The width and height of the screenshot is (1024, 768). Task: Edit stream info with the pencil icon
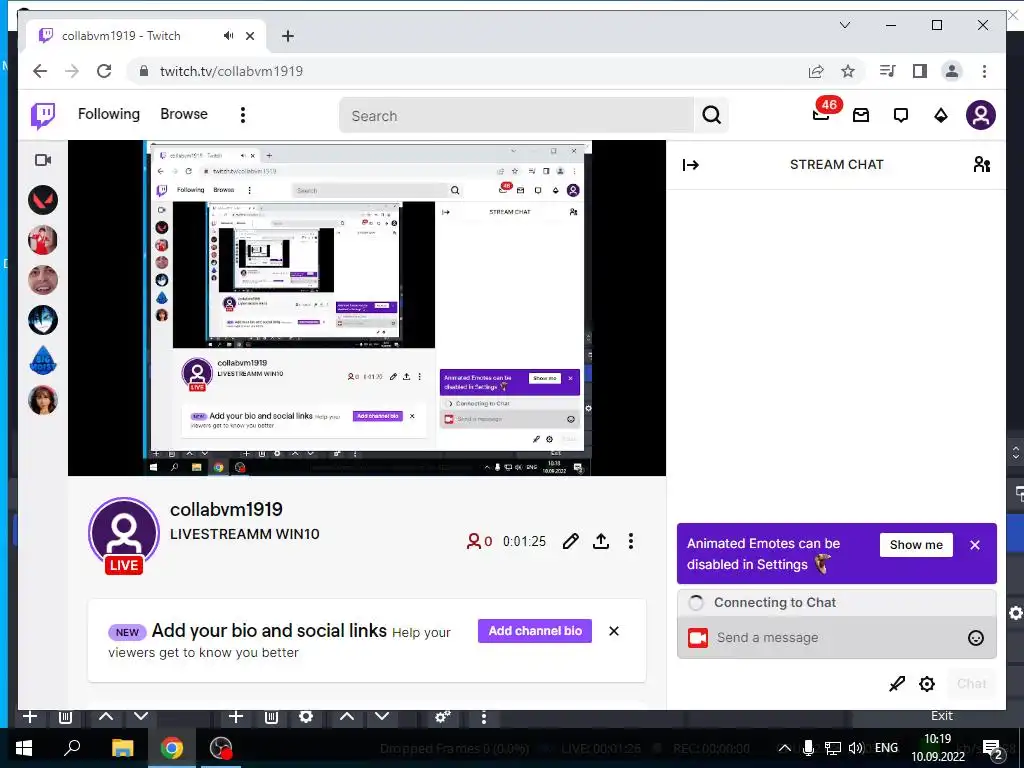click(x=570, y=541)
